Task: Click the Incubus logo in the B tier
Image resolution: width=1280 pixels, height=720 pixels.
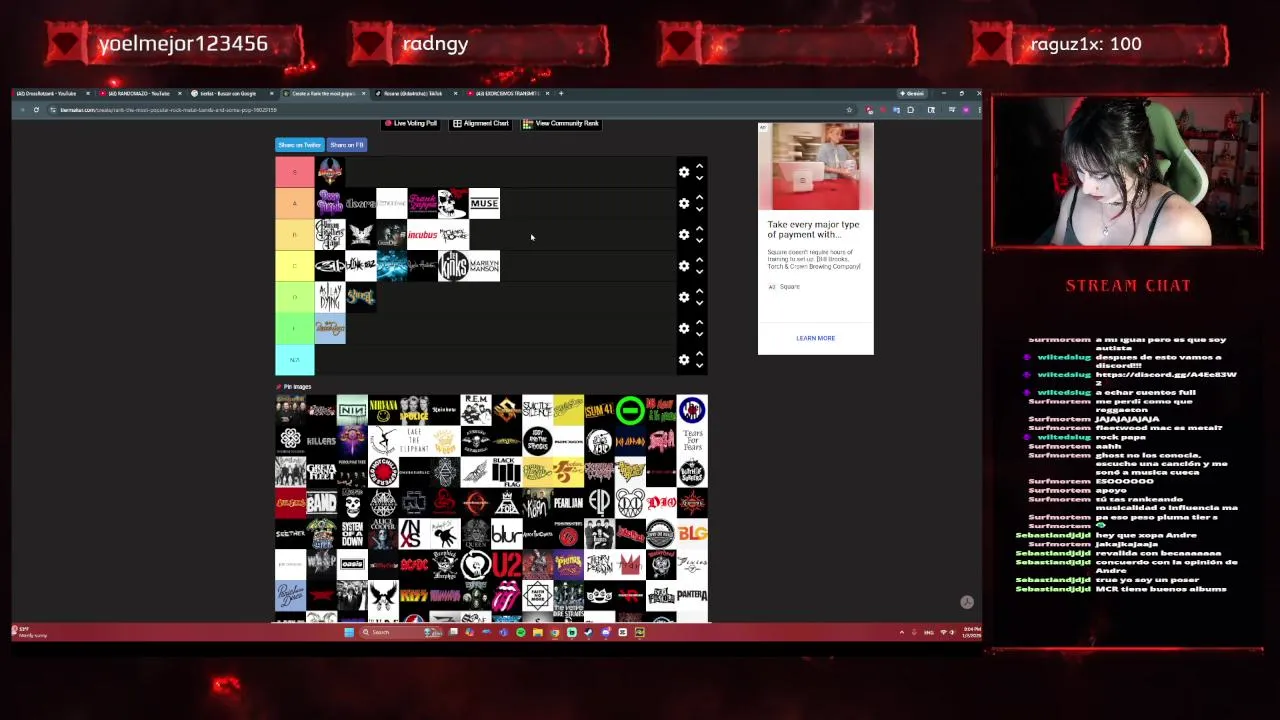Action: pos(422,235)
